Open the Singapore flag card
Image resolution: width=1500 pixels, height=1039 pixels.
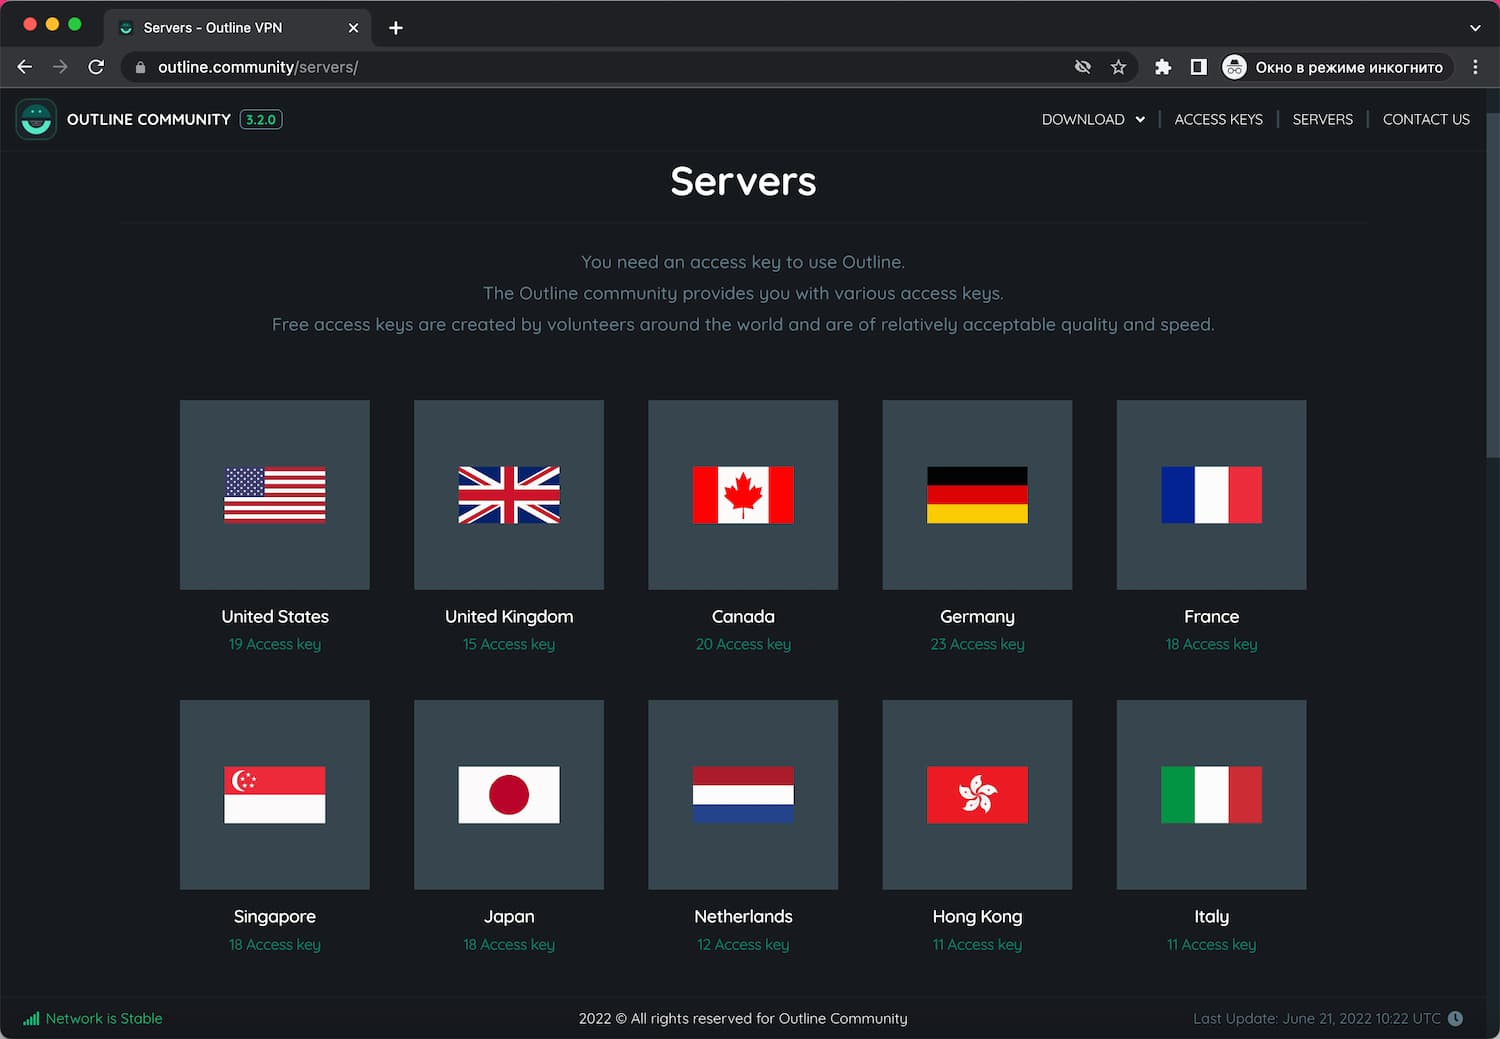click(275, 795)
